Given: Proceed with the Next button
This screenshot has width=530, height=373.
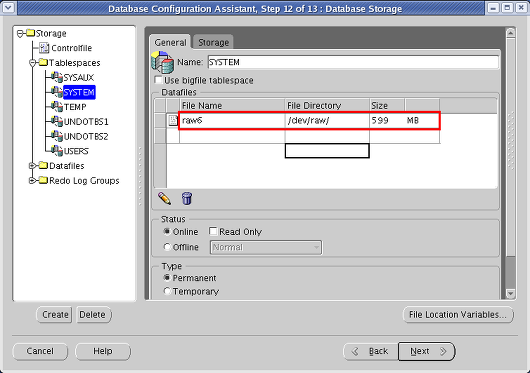Looking at the screenshot, I should point(427,351).
